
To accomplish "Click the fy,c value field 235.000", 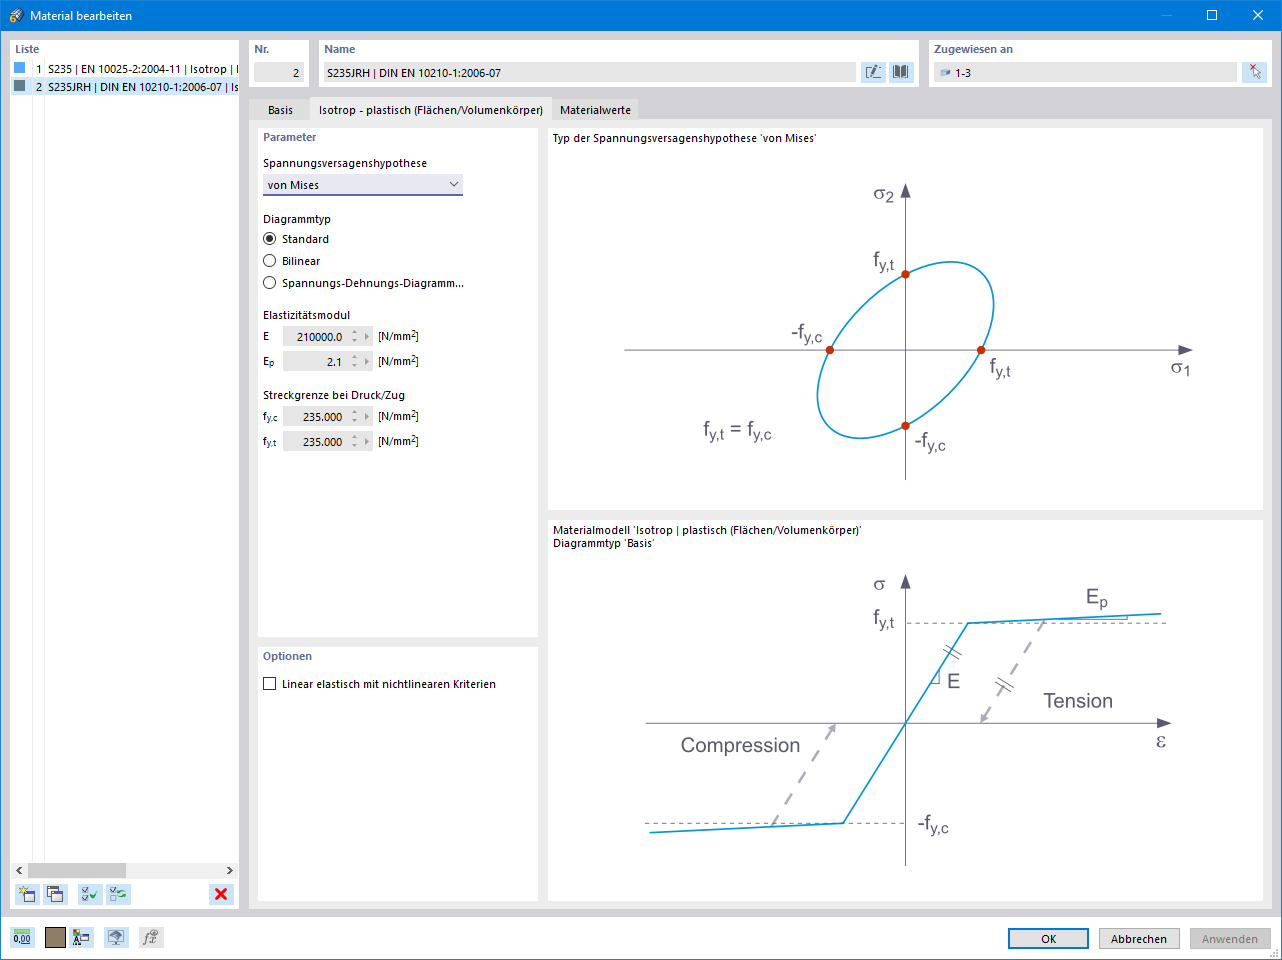I will pyautogui.click(x=315, y=417).
